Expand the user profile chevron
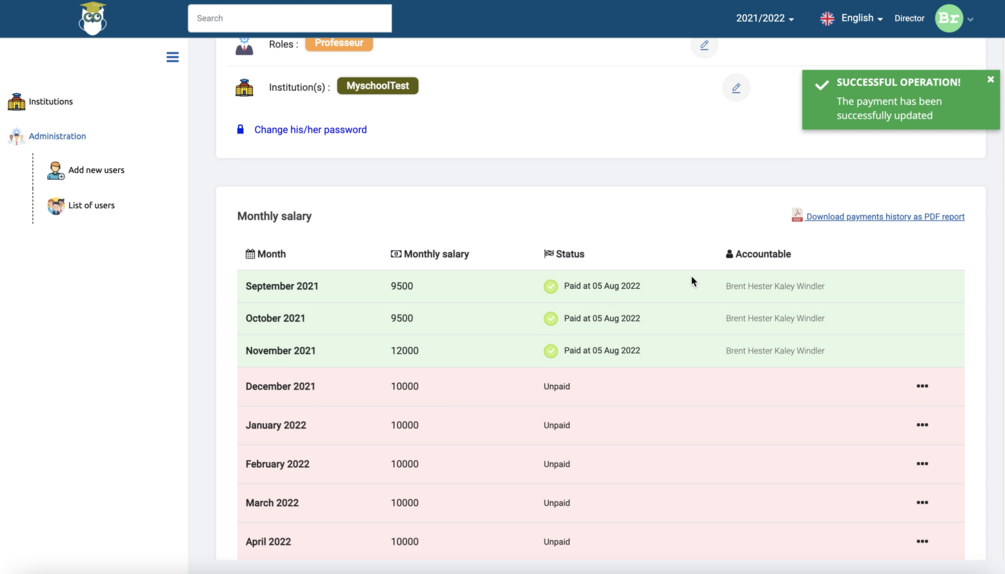 click(x=970, y=19)
